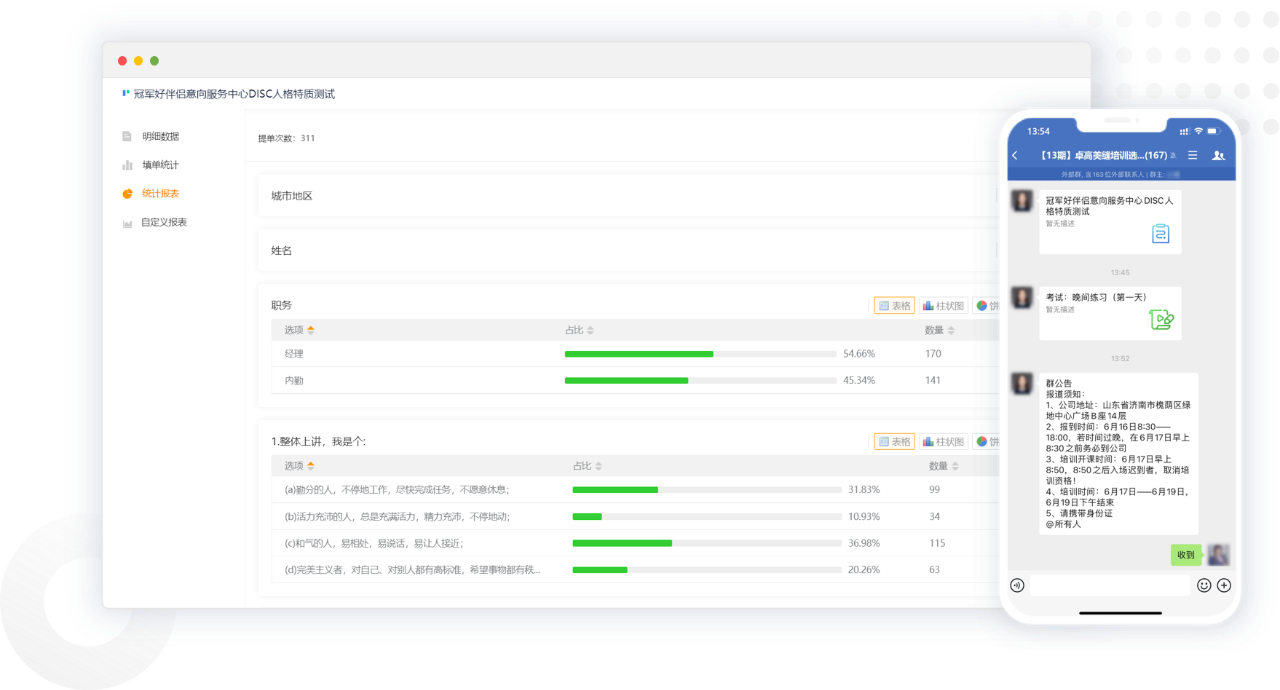
Task: Click the green maximize window dot
Action: (x=154, y=61)
